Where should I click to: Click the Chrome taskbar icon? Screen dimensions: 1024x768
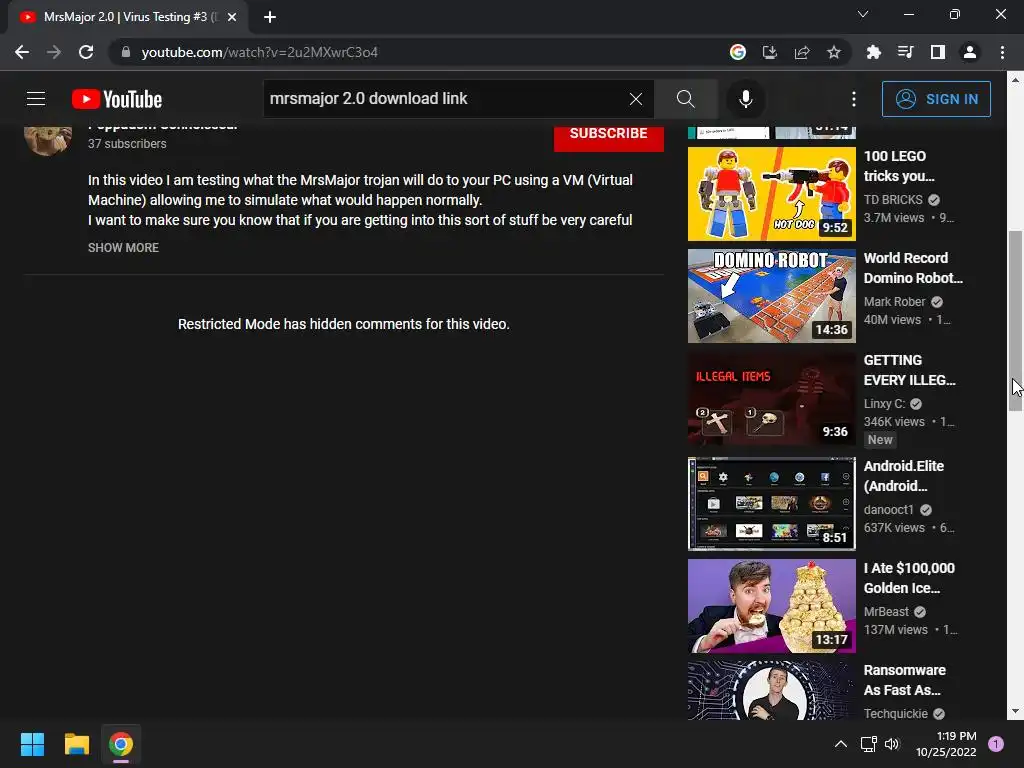[x=121, y=744]
